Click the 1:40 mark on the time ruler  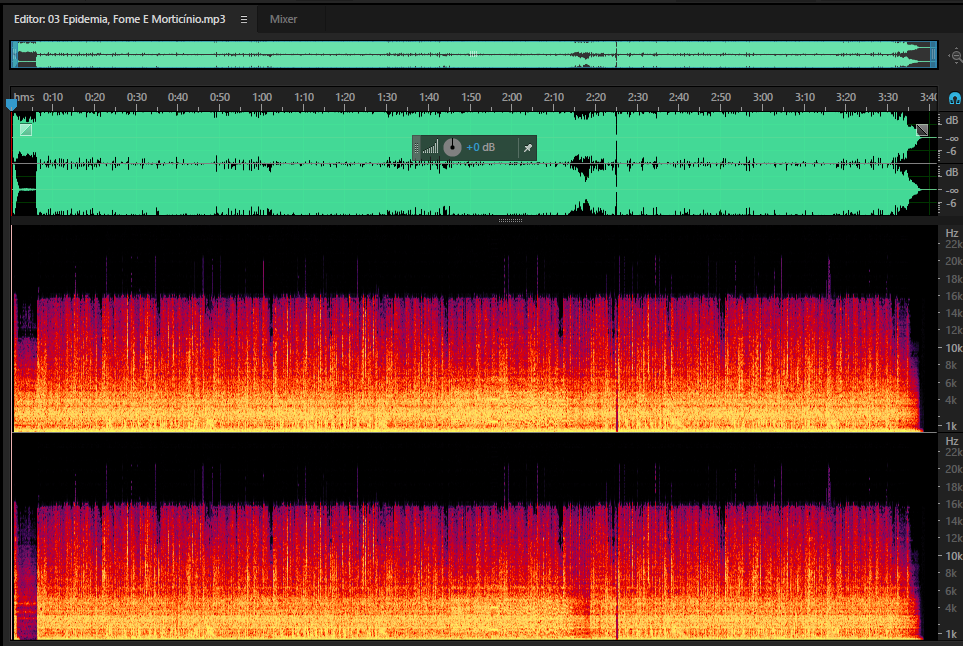point(429,97)
